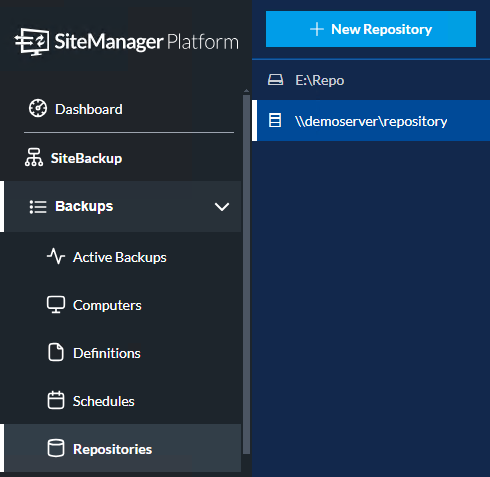Click the Repositories cylinder icon
490x477 pixels.
click(56, 448)
